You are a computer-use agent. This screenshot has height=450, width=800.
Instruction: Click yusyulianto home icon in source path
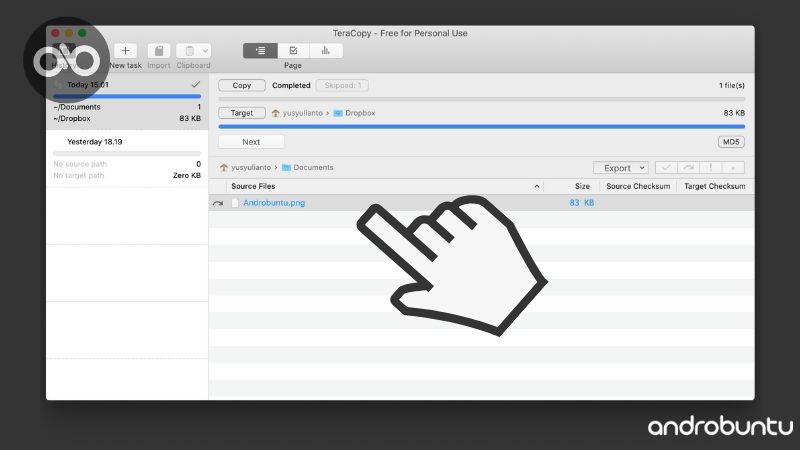223,167
